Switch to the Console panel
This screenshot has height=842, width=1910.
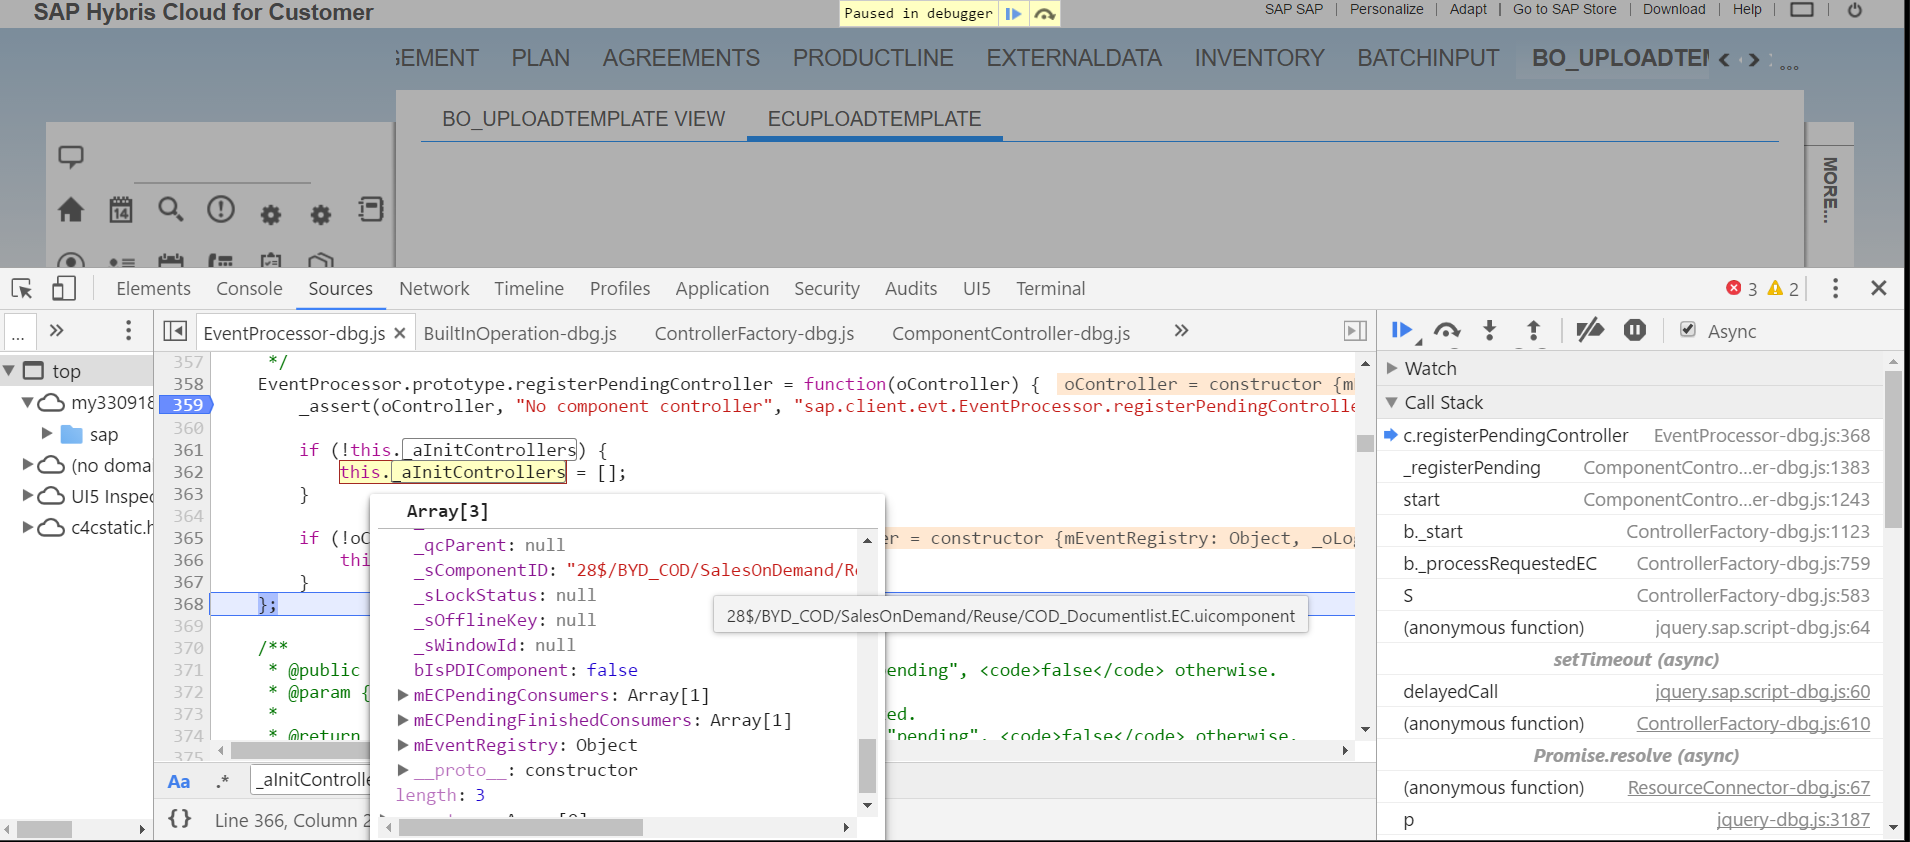pos(249,289)
